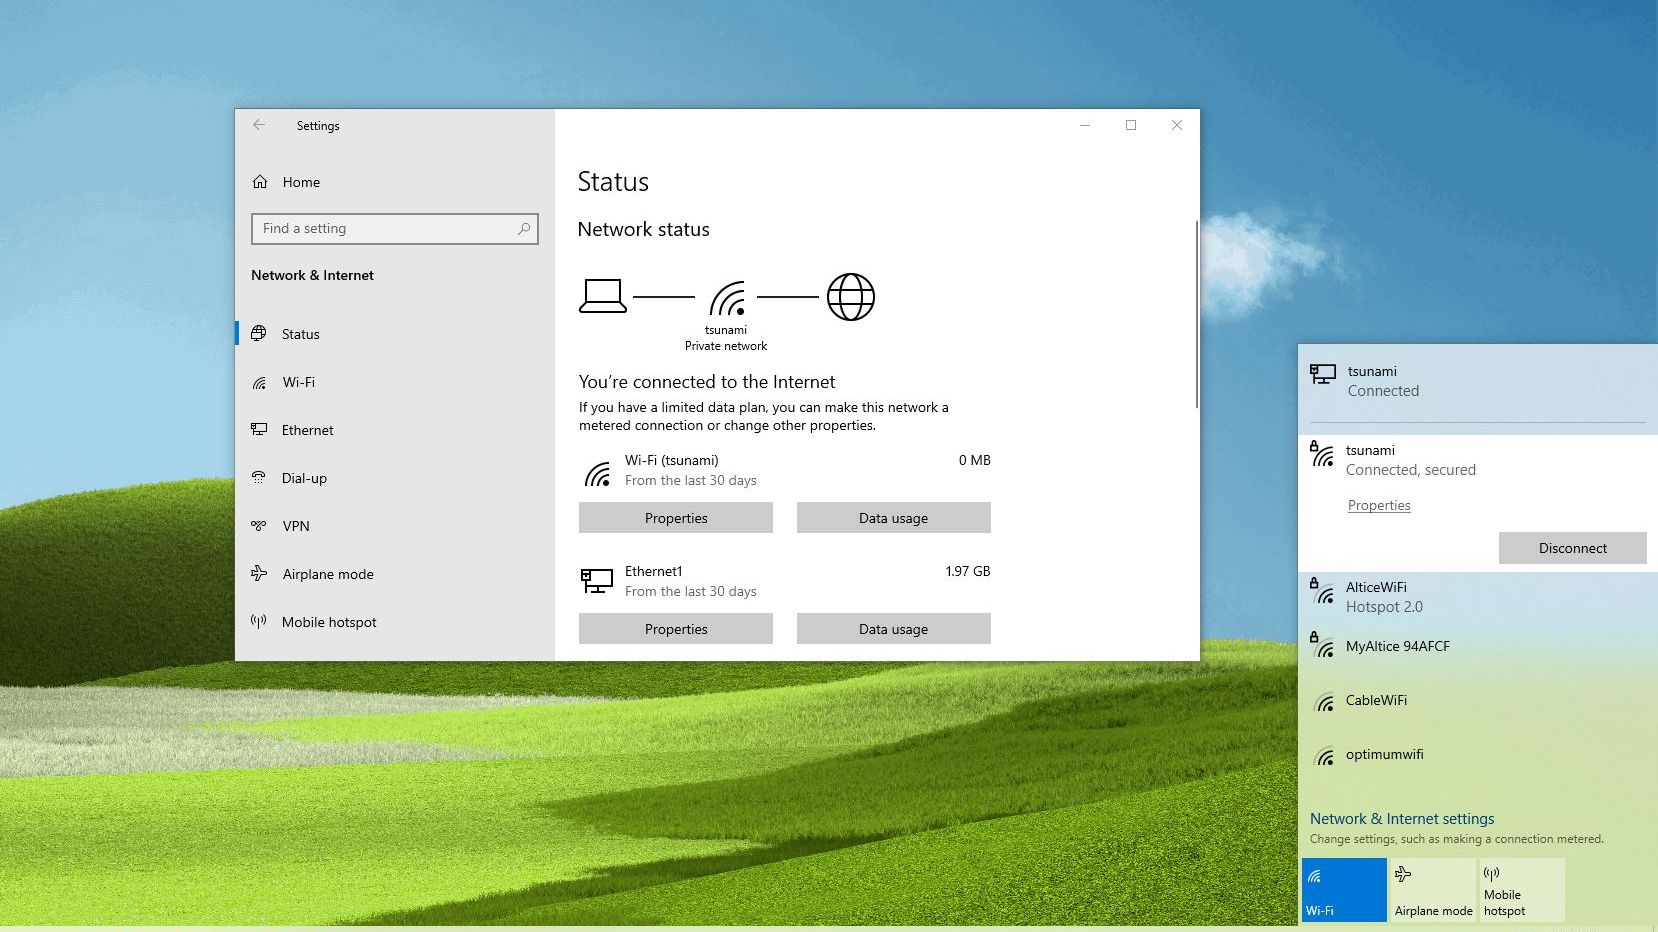Select the AlticeWiFi Hotspot 2.0 network
The width and height of the screenshot is (1658, 932).
tap(1478, 597)
